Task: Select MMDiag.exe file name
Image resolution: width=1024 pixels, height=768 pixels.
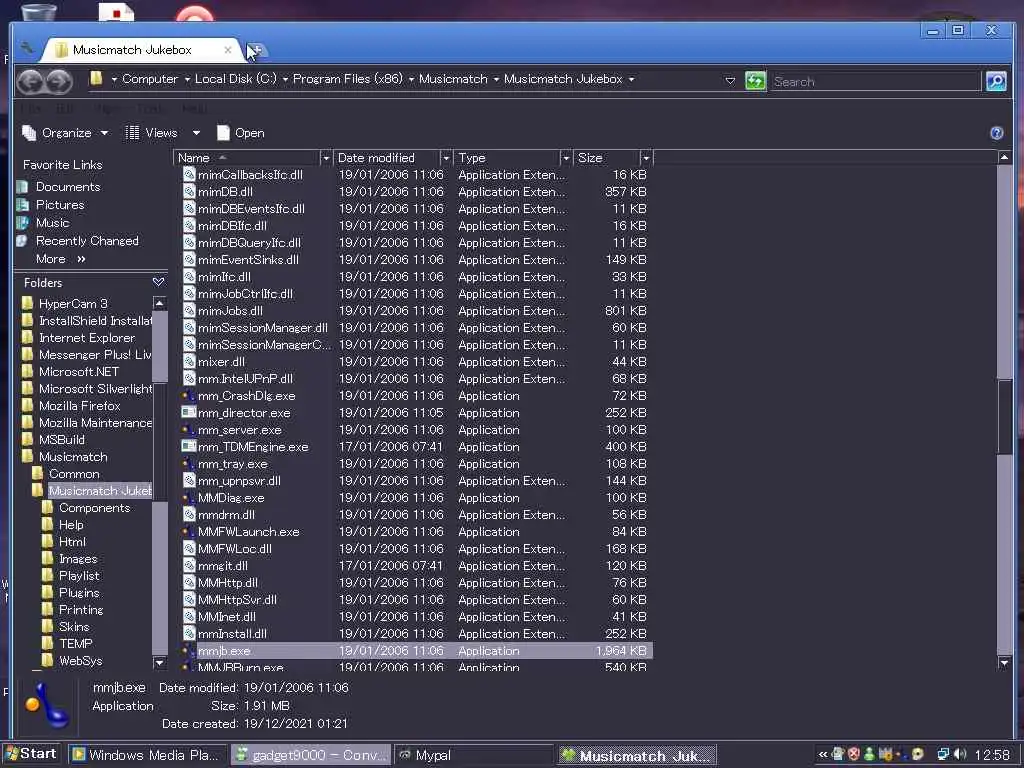Action: pos(231,498)
